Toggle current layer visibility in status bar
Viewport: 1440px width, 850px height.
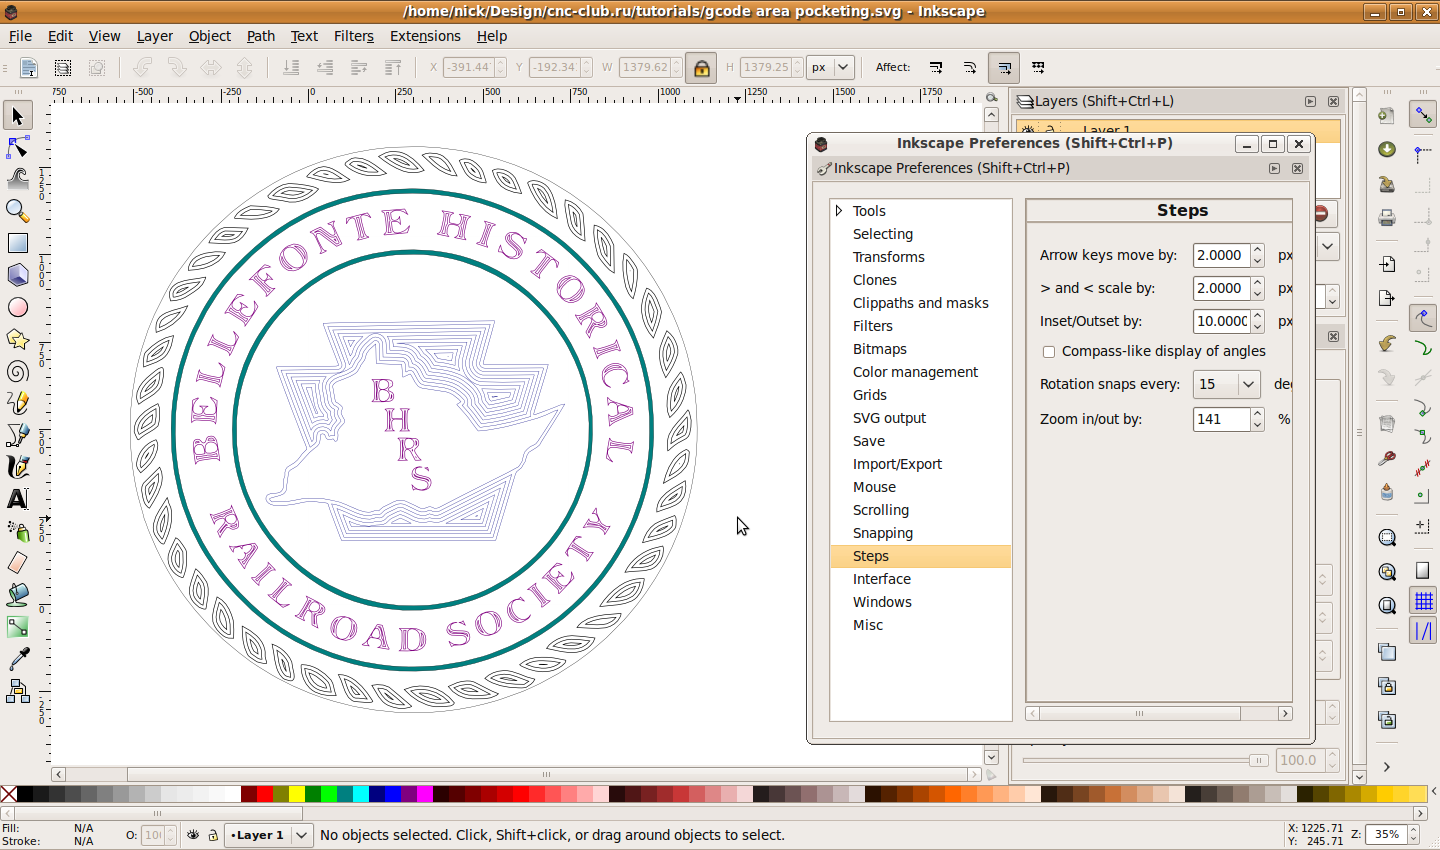click(193, 835)
